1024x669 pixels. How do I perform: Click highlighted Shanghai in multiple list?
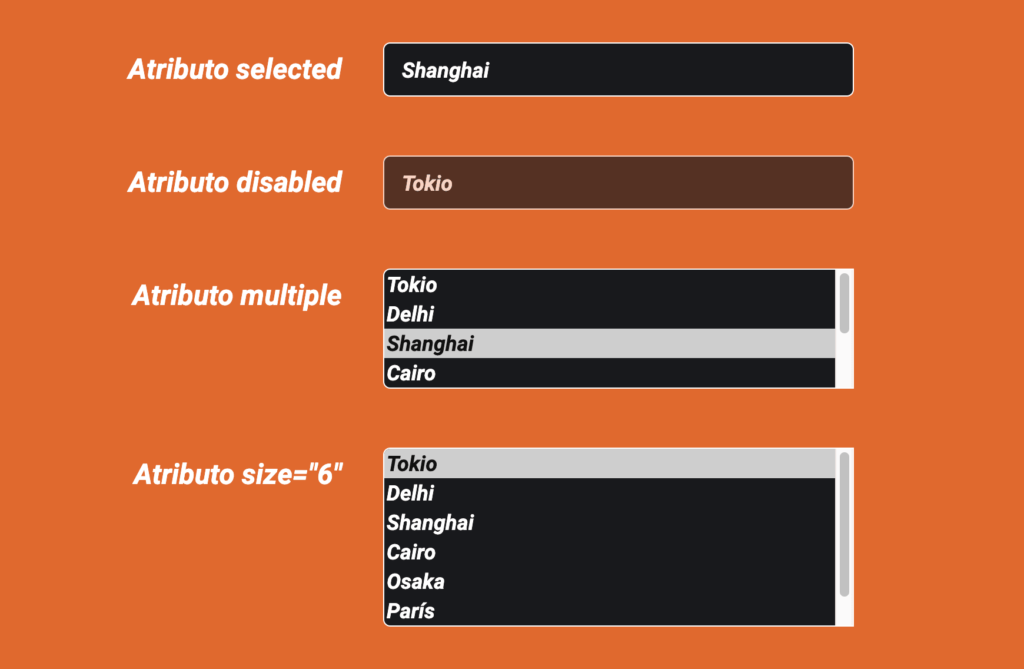(609, 344)
